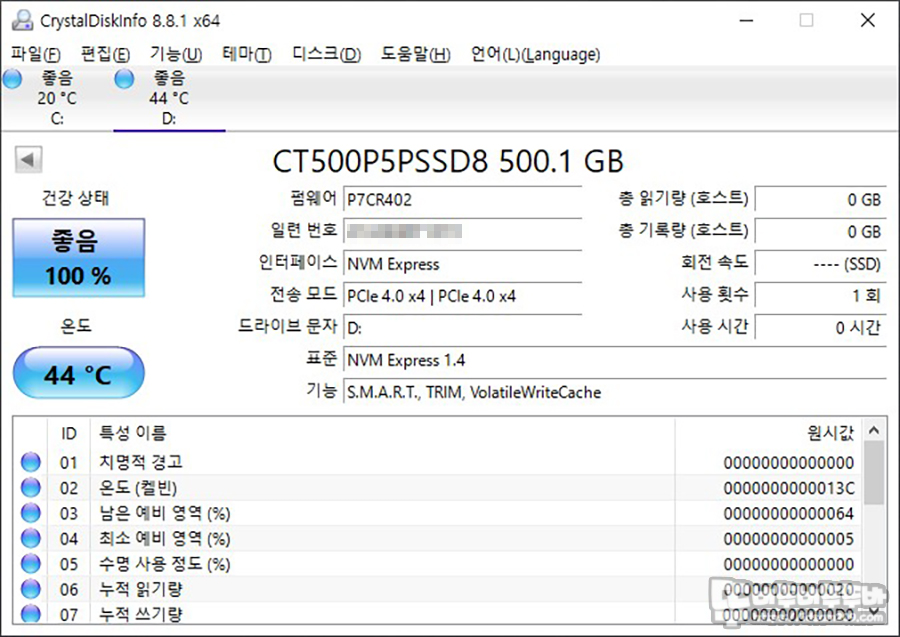This screenshot has height=637, width=900.
Task: Switch to the C: disk tab
Action: tap(57, 99)
